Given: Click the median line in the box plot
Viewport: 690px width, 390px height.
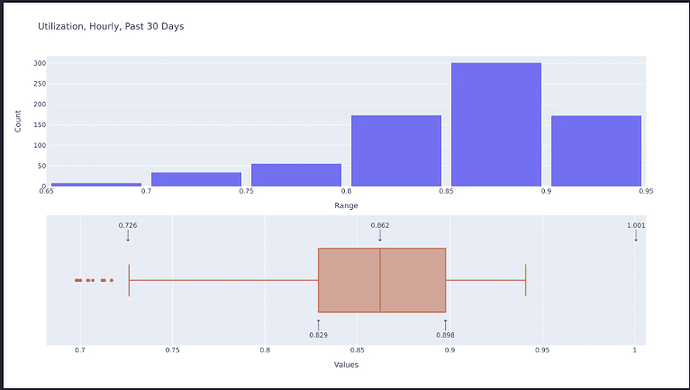Looking at the screenshot, I should pos(380,280).
